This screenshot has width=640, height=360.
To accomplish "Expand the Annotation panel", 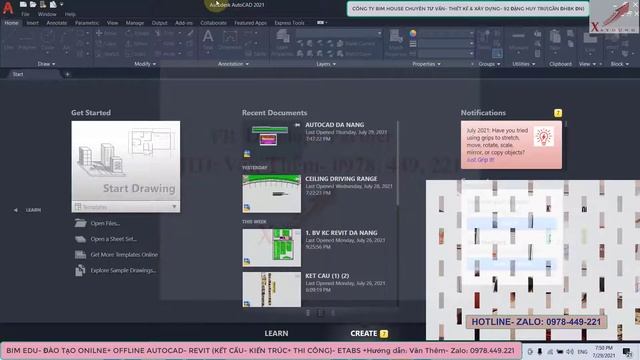I will coord(233,64).
